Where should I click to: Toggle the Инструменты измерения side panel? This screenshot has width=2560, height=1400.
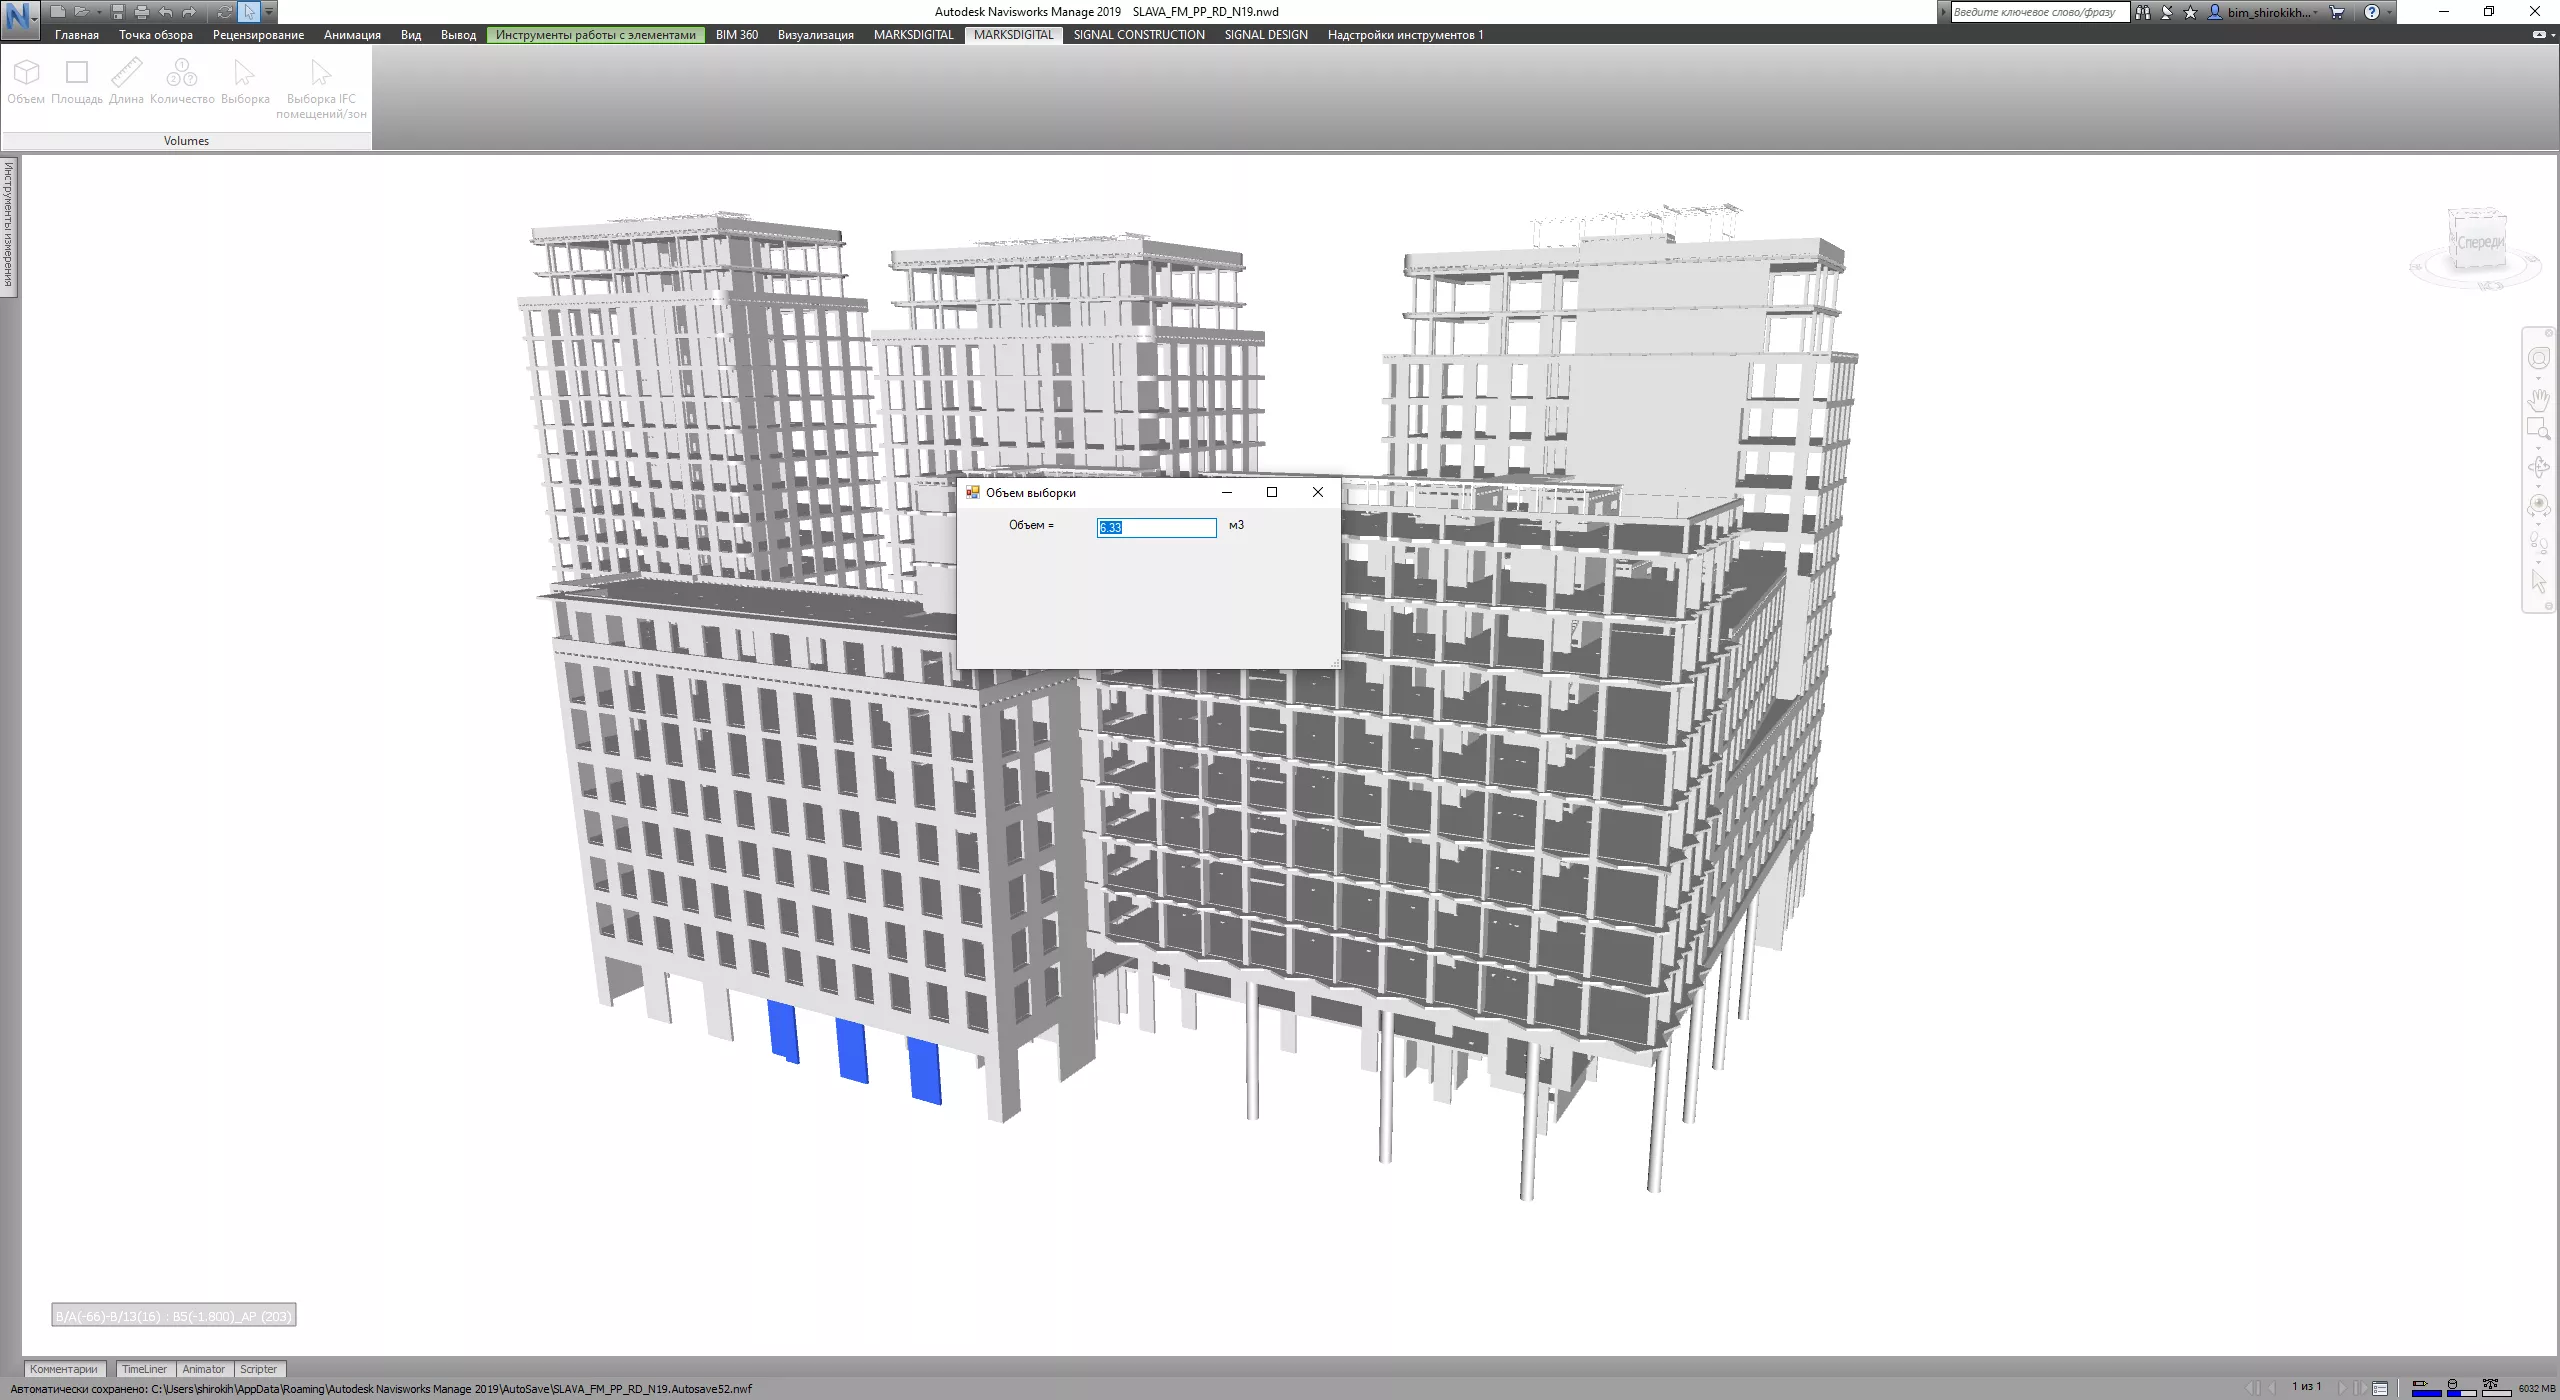coord(9,226)
